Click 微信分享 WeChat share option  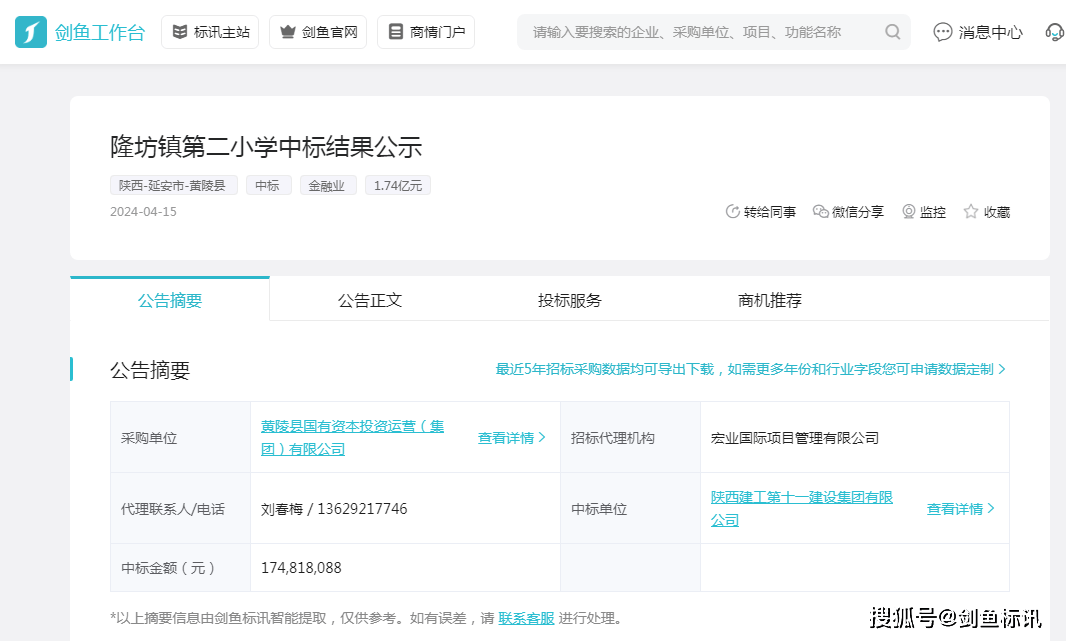click(848, 212)
